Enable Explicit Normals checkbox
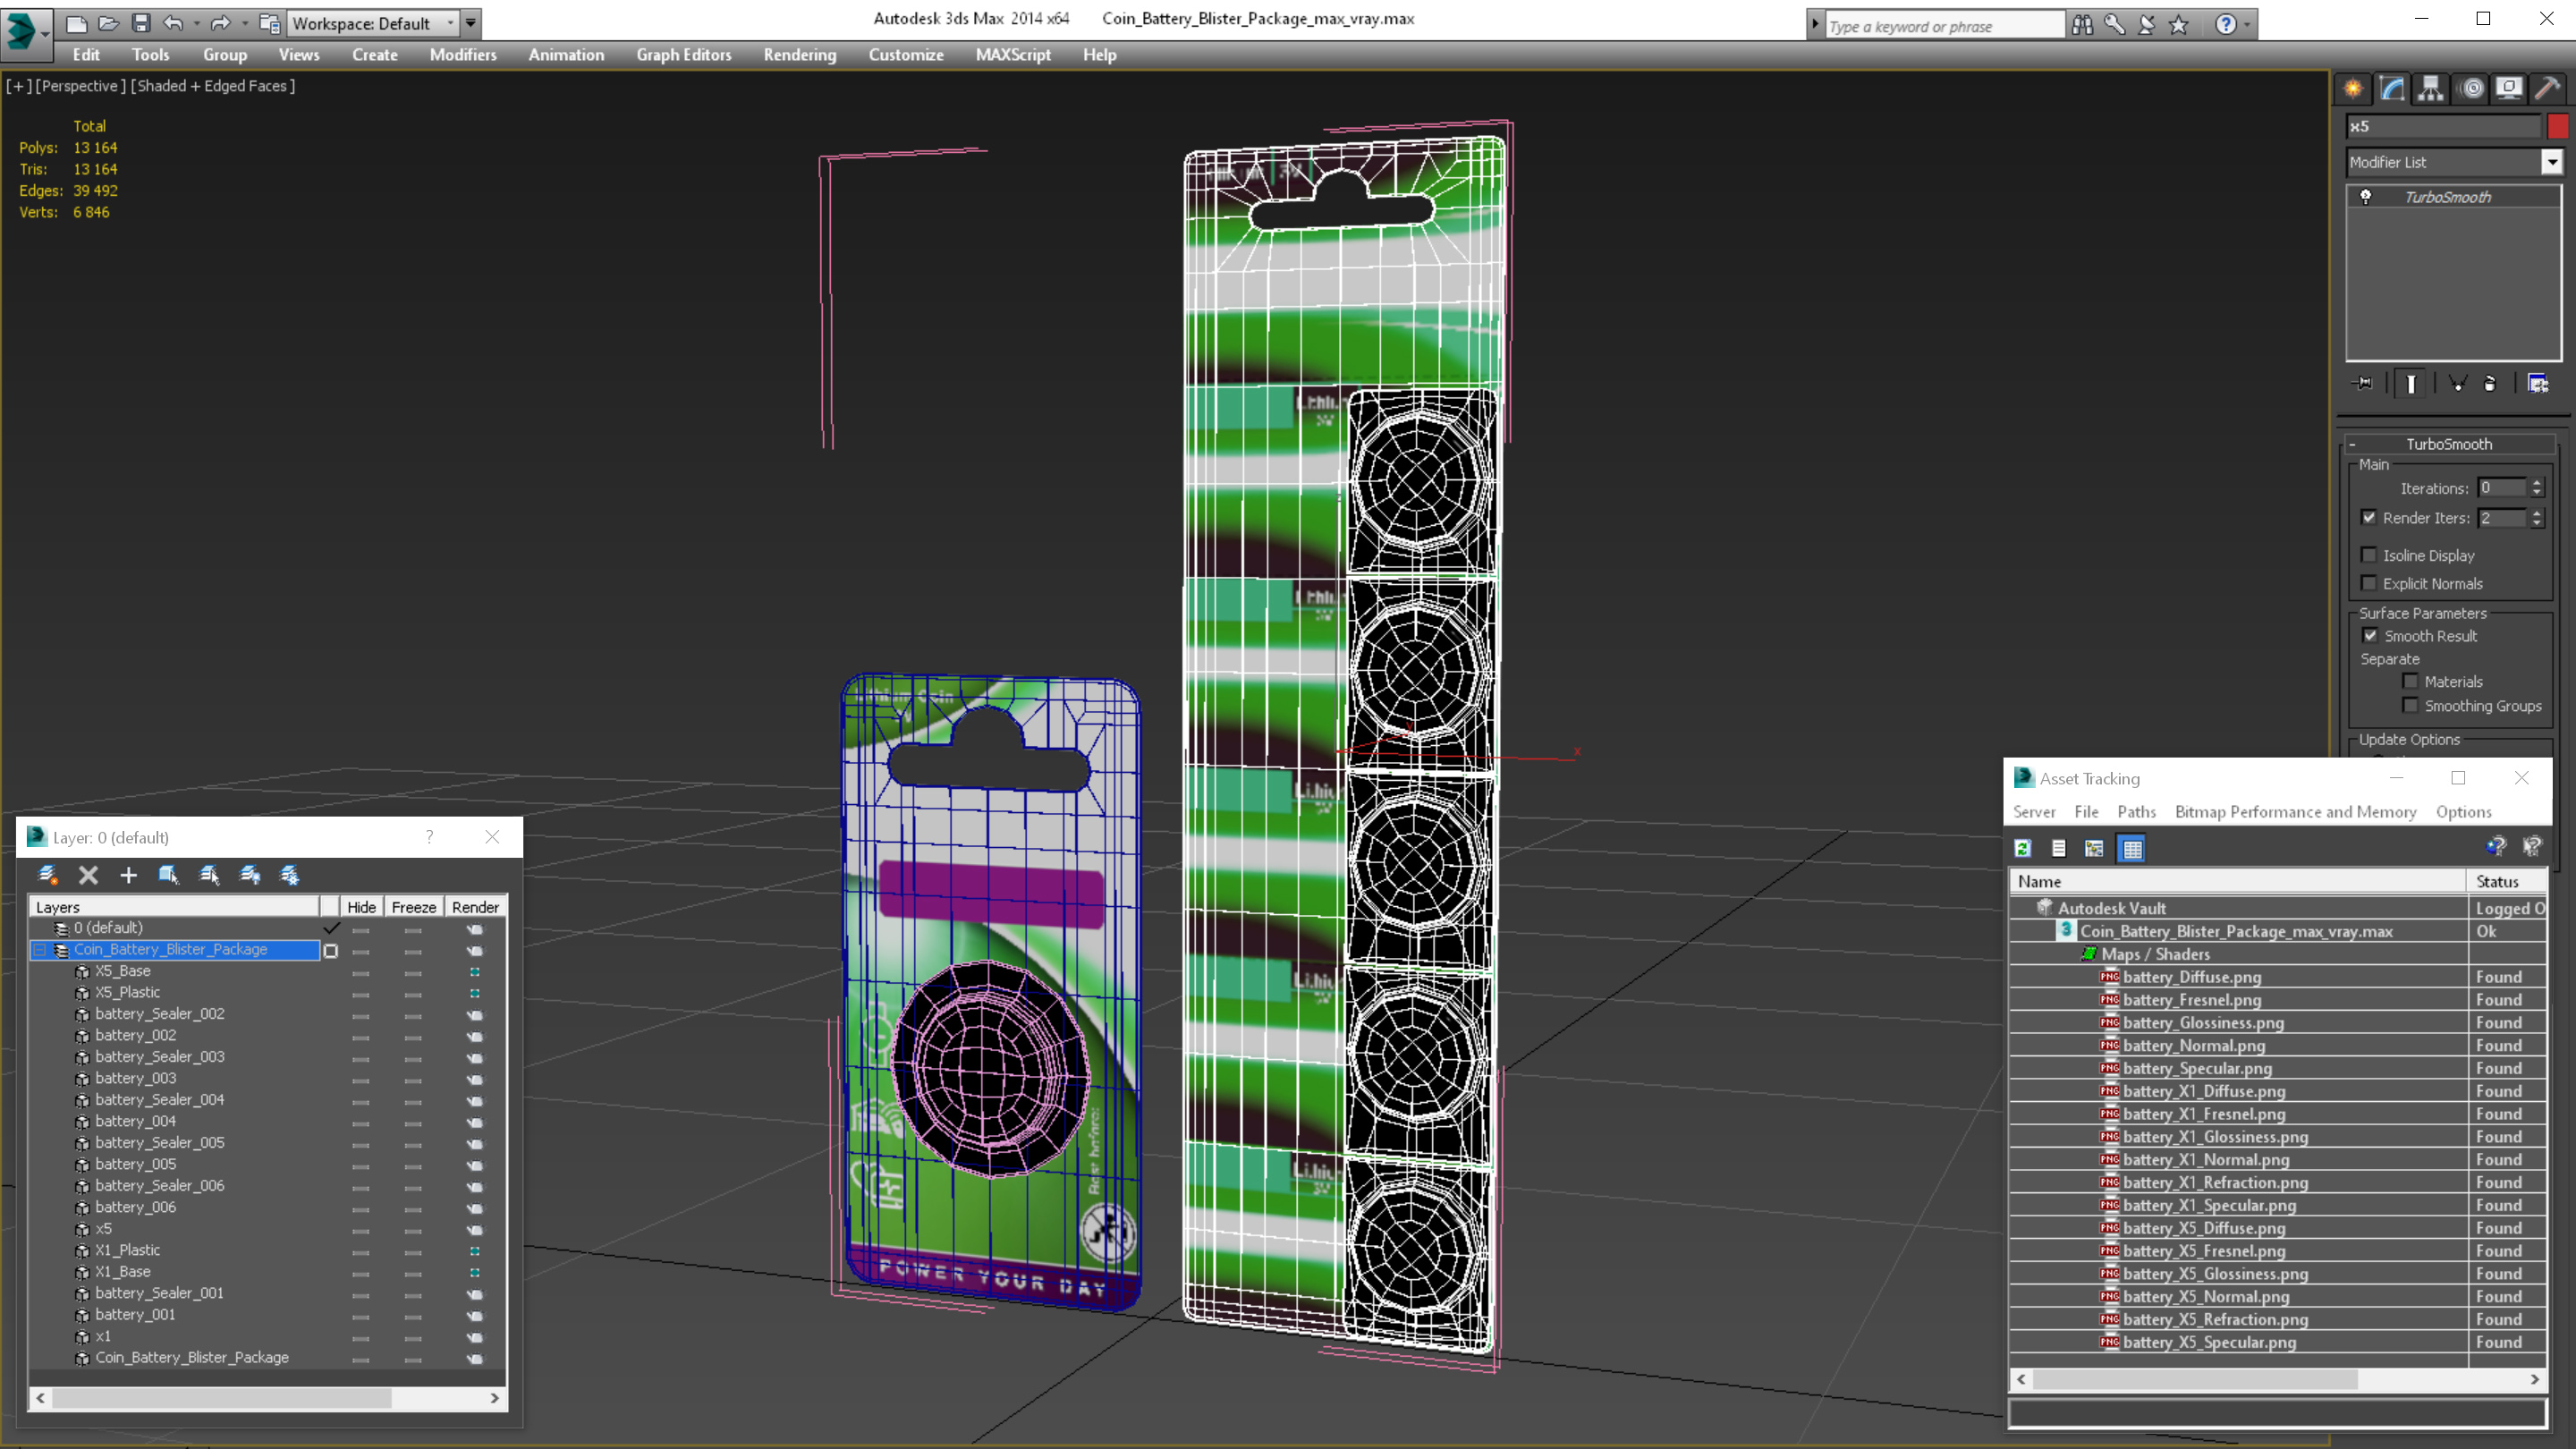Screen dimensions: 2576x1449 click(x=2368, y=583)
